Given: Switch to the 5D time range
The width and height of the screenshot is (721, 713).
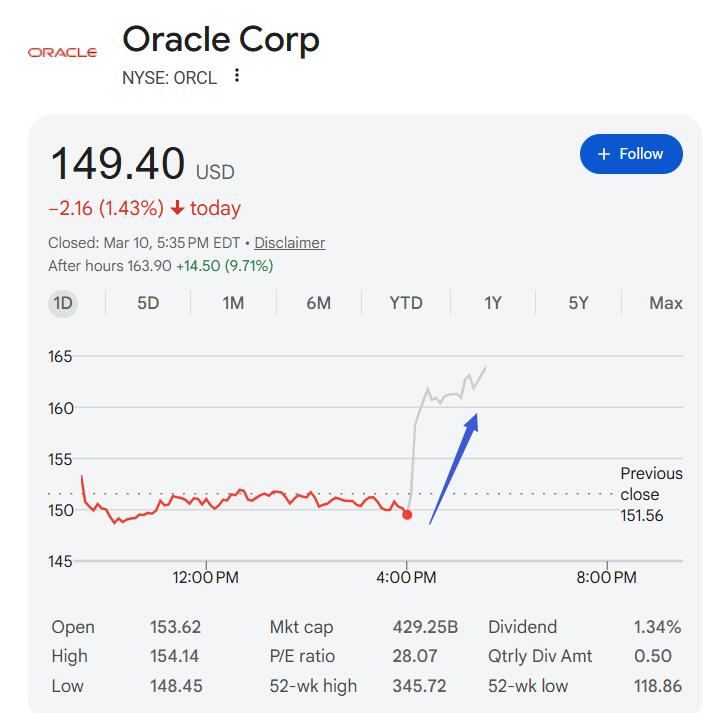Looking at the screenshot, I should pos(148,303).
